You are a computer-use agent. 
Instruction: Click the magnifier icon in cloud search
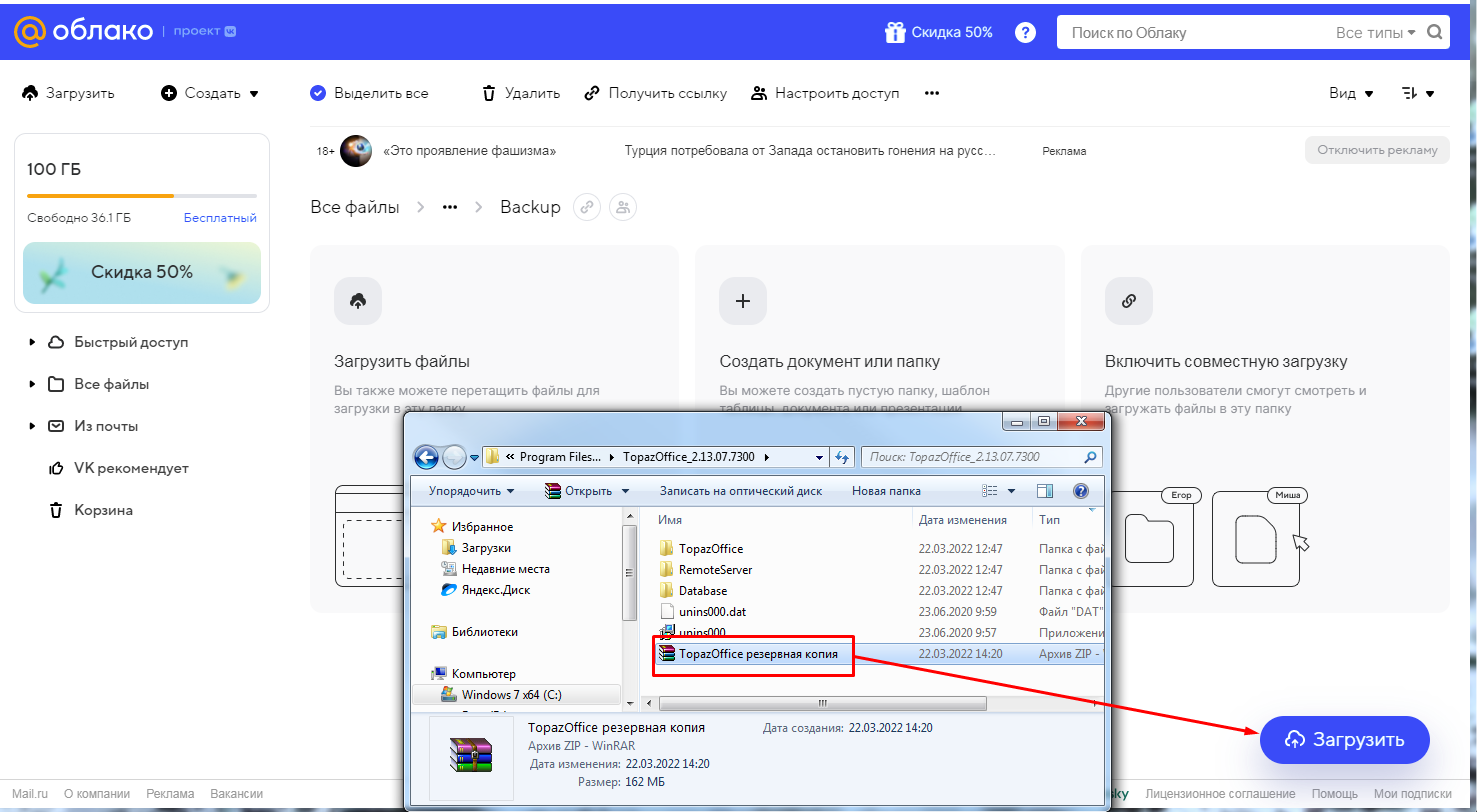1435,32
